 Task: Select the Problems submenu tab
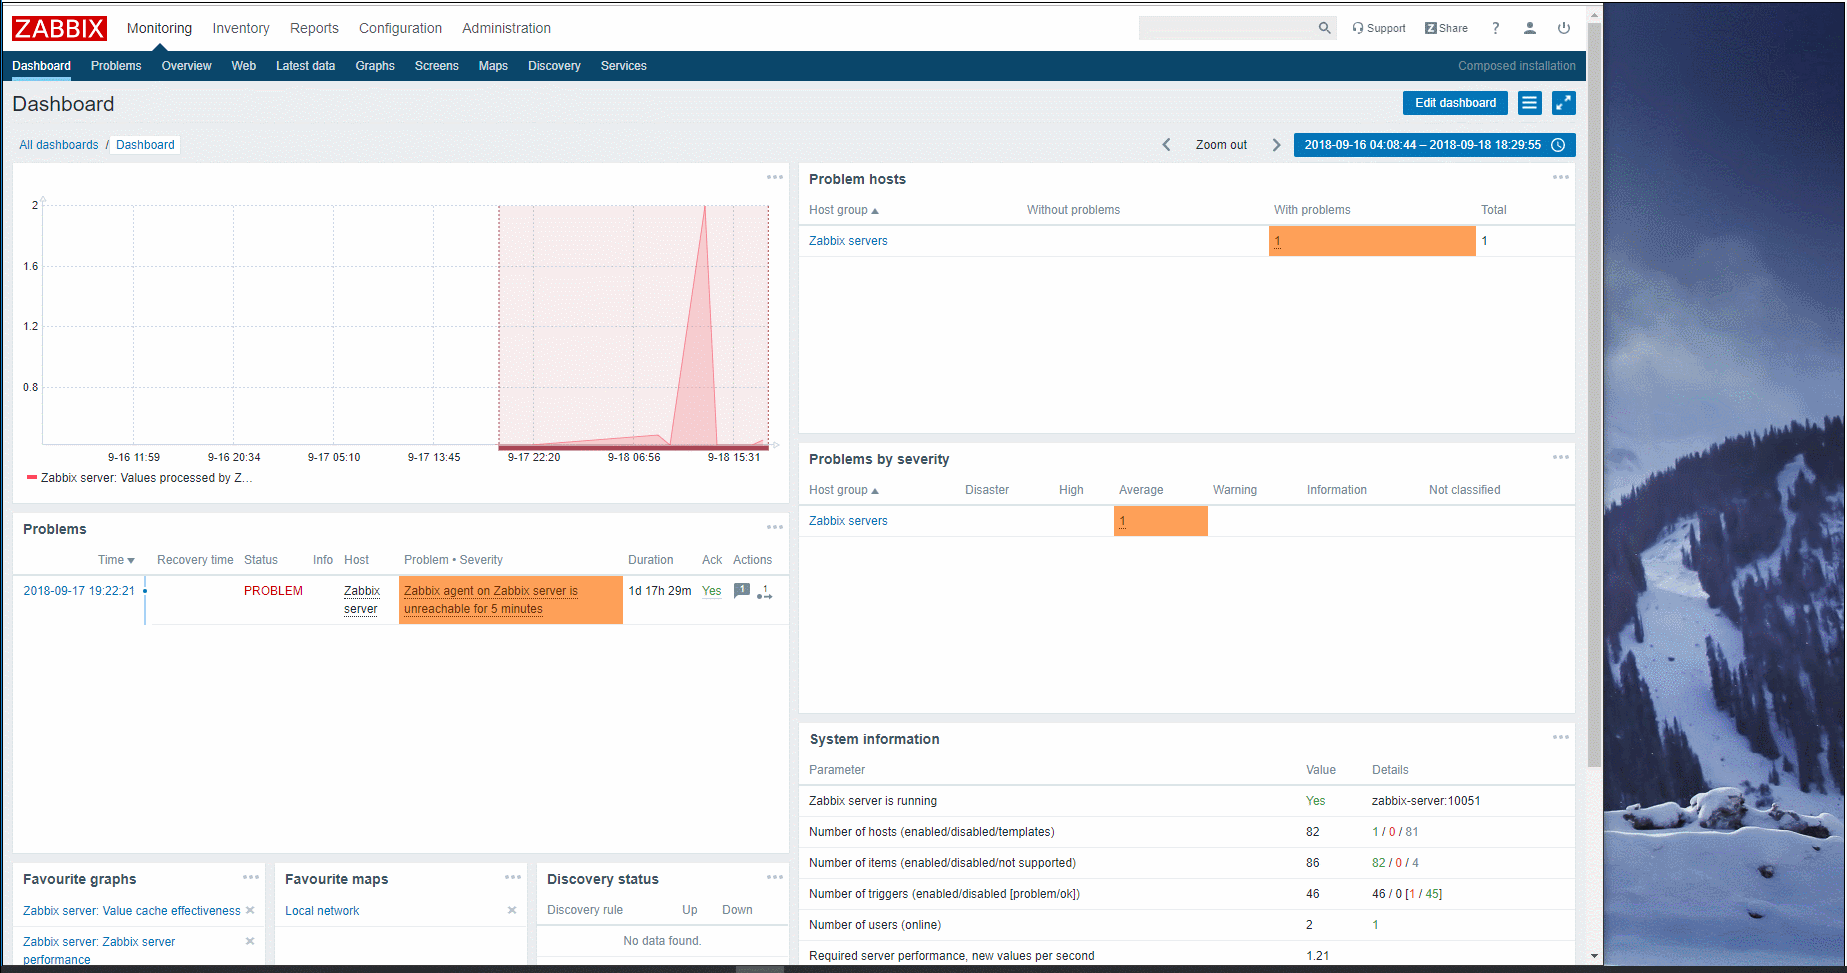pos(116,66)
